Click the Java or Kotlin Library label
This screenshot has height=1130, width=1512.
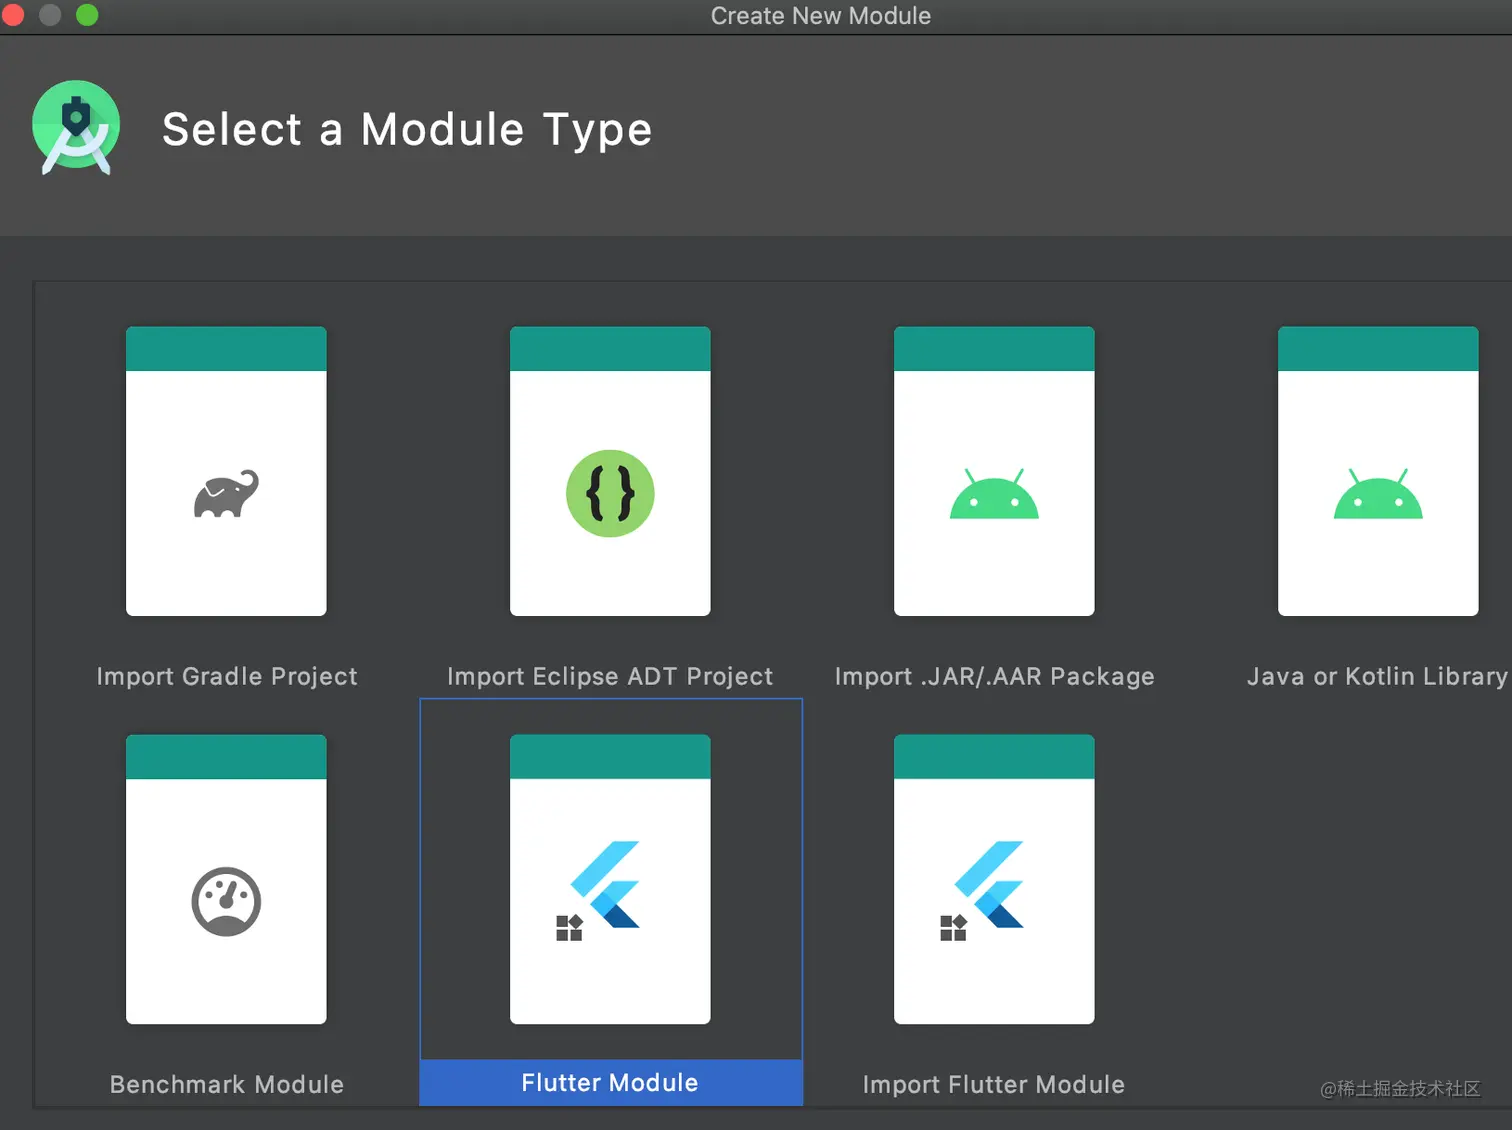1377,677
